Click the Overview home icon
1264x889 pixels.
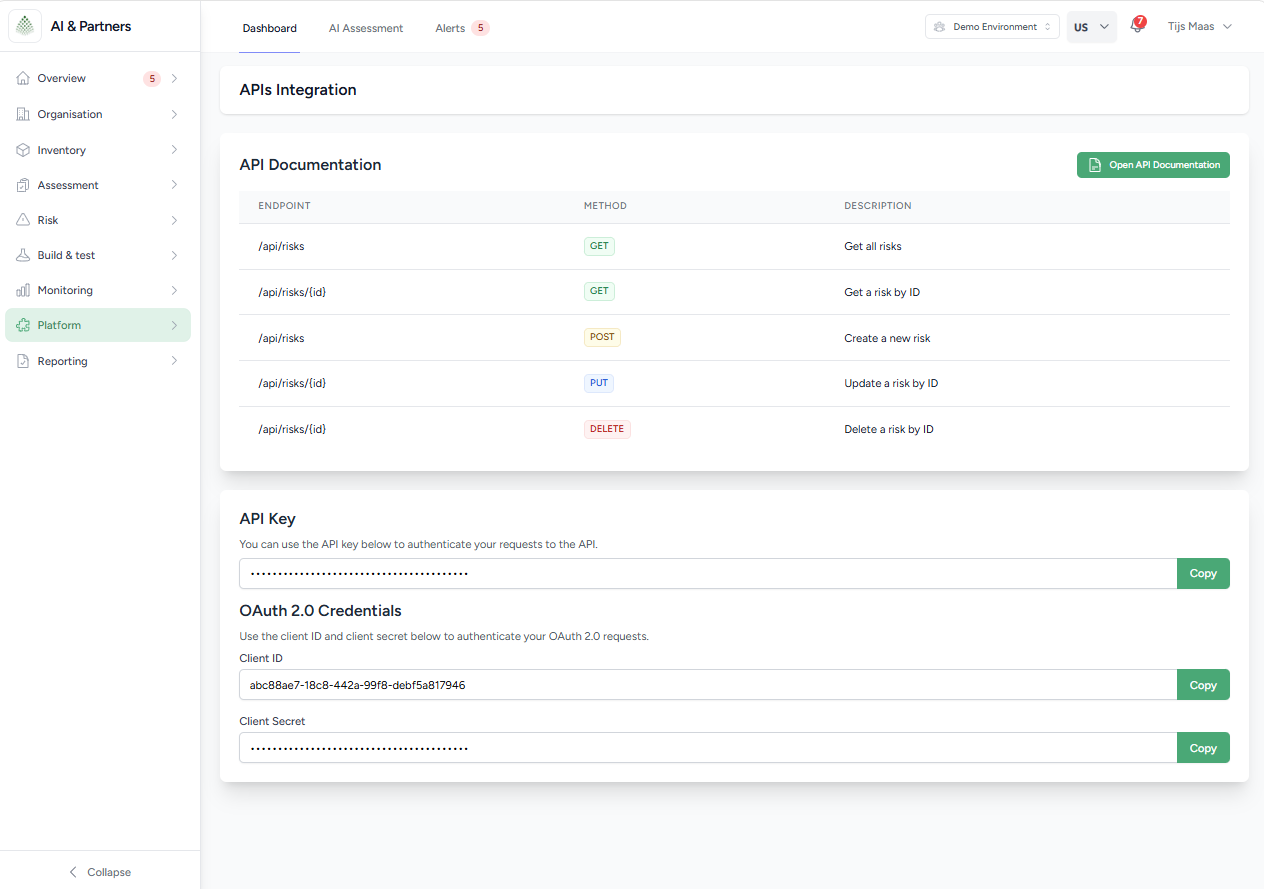click(23, 78)
